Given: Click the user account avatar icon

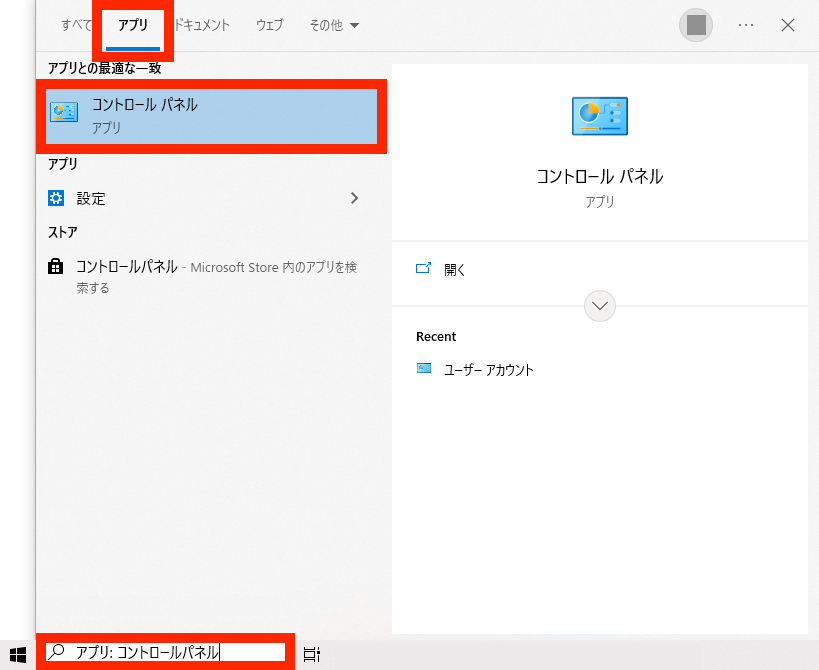Looking at the screenshot, I should 696,25.
